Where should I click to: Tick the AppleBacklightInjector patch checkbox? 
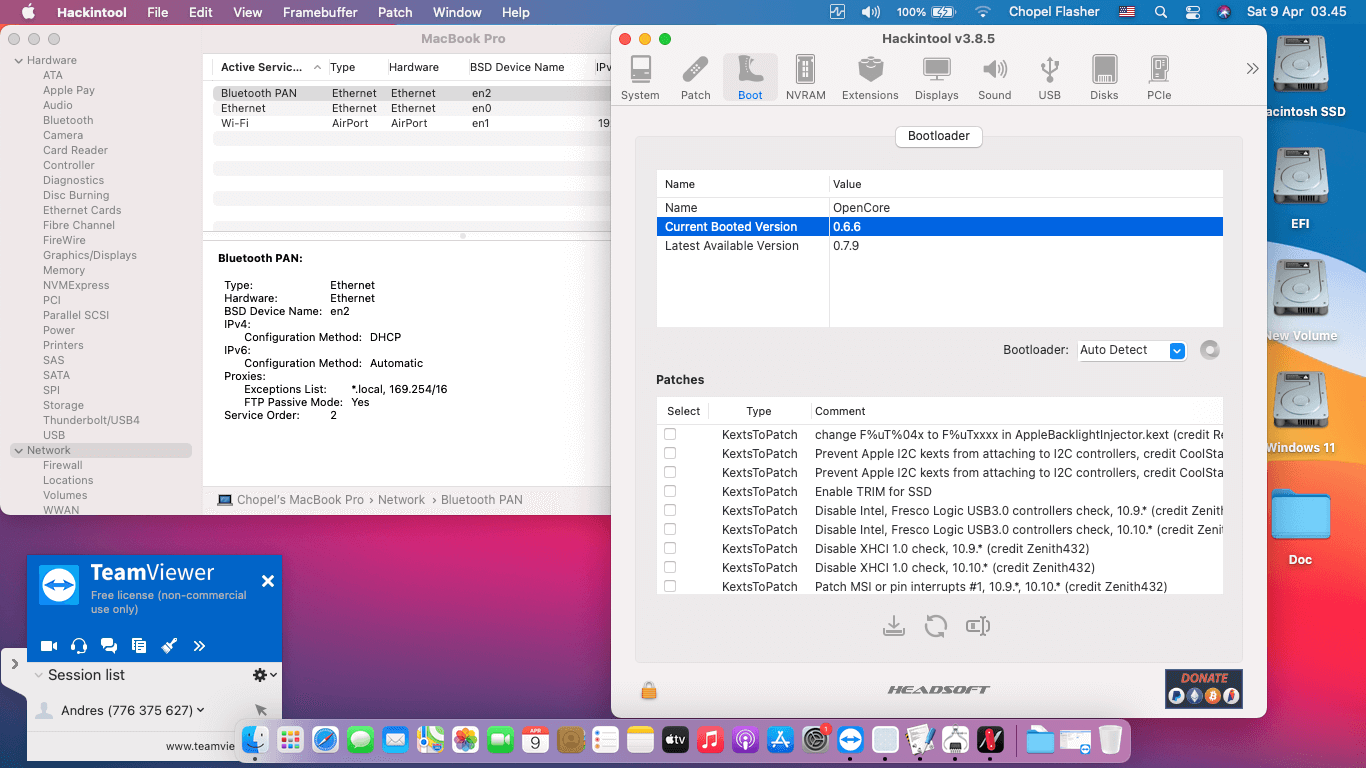coord(670,434)
